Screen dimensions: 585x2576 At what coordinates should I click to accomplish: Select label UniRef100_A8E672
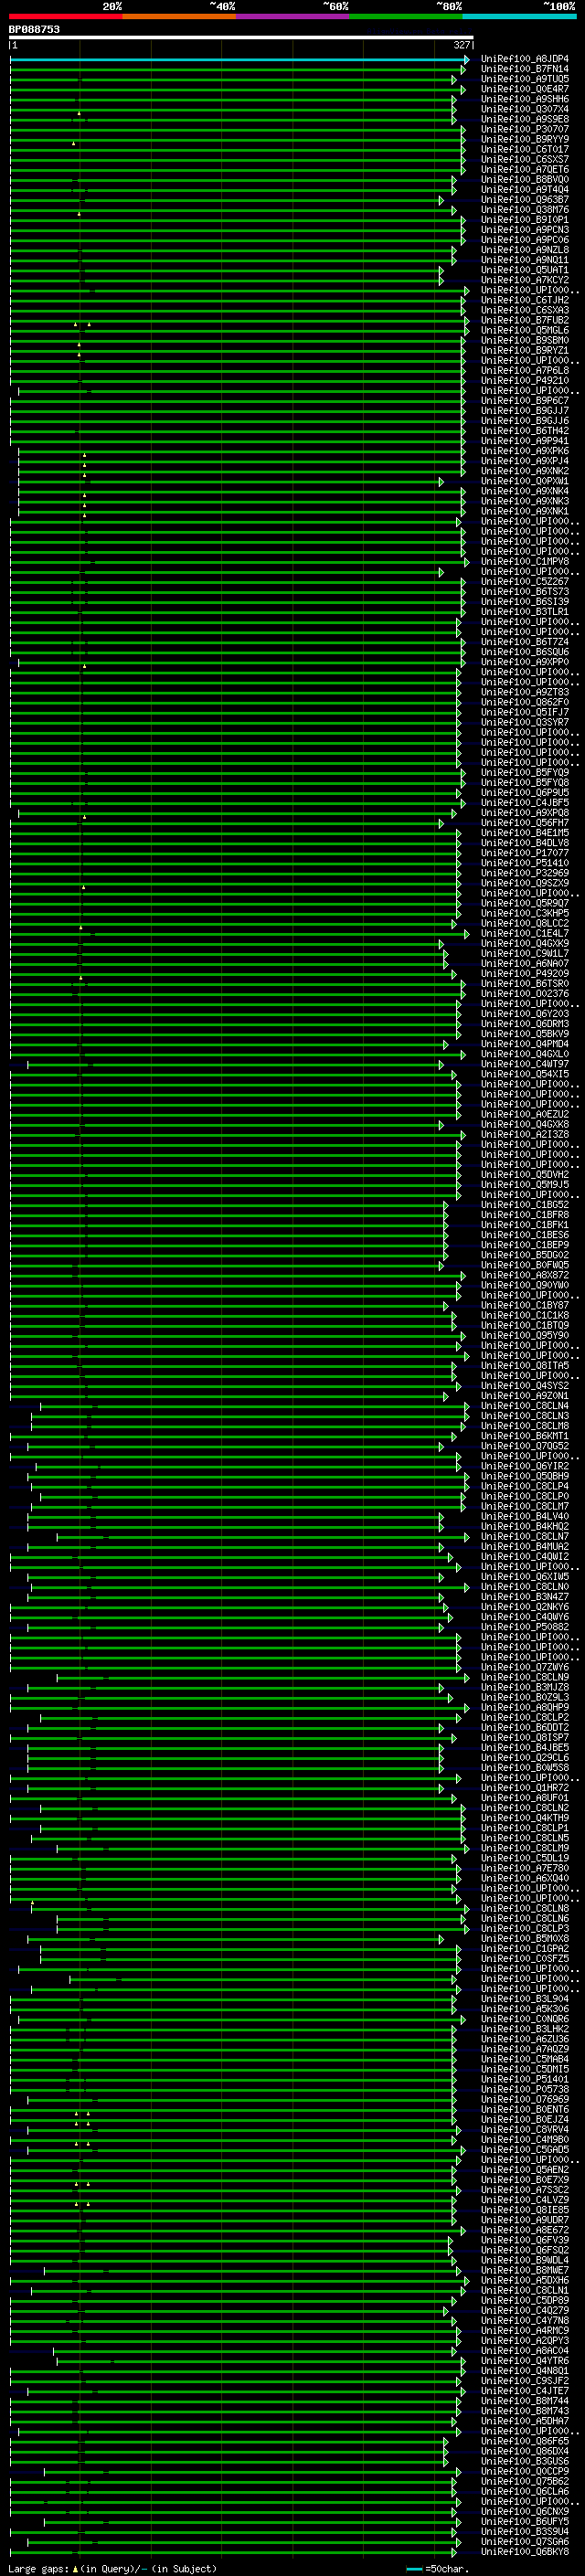tap(525, 2230)
